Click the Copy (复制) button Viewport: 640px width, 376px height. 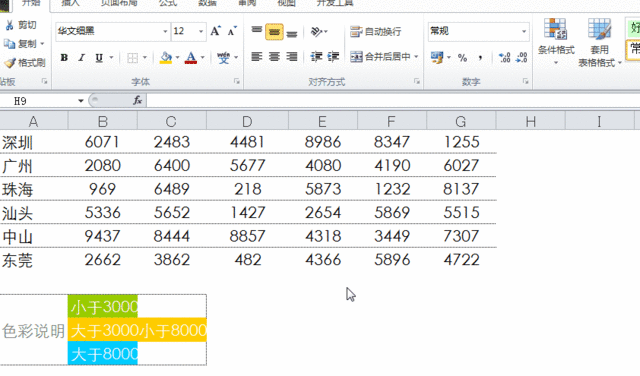coord(23,44)
